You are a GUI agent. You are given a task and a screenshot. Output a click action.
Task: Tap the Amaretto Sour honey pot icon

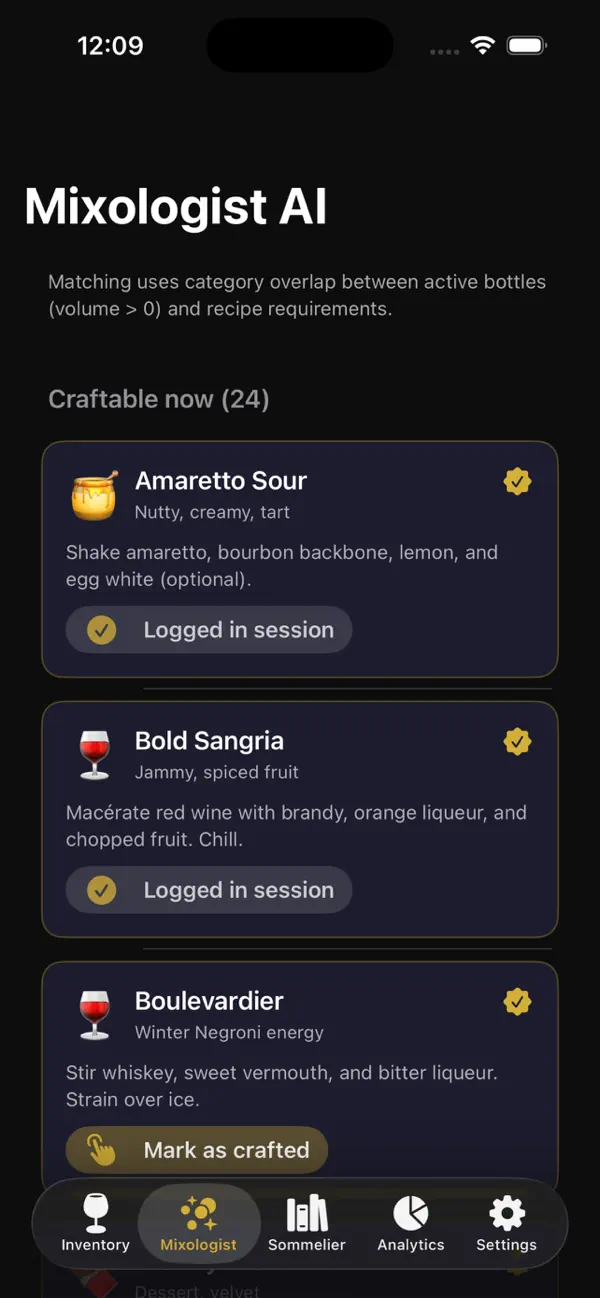coord(94,495)
